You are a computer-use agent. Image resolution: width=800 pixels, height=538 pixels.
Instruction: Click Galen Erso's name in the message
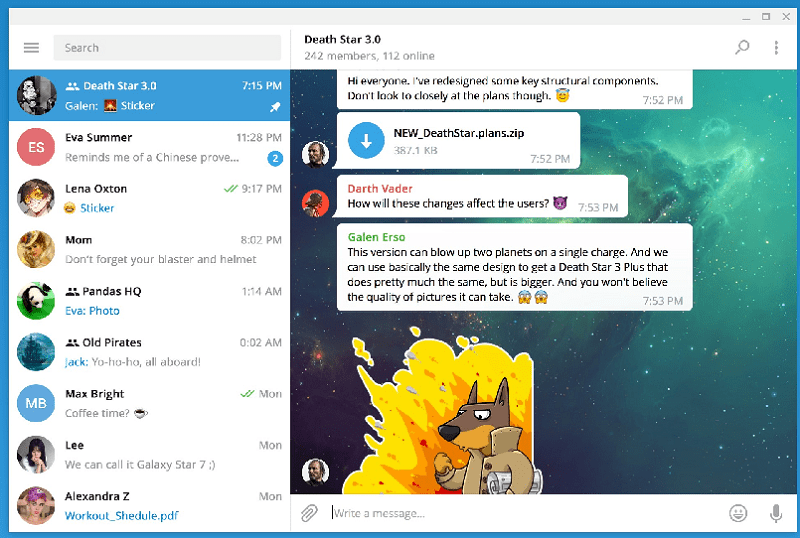pyautogui.click(x=378, y=237)
